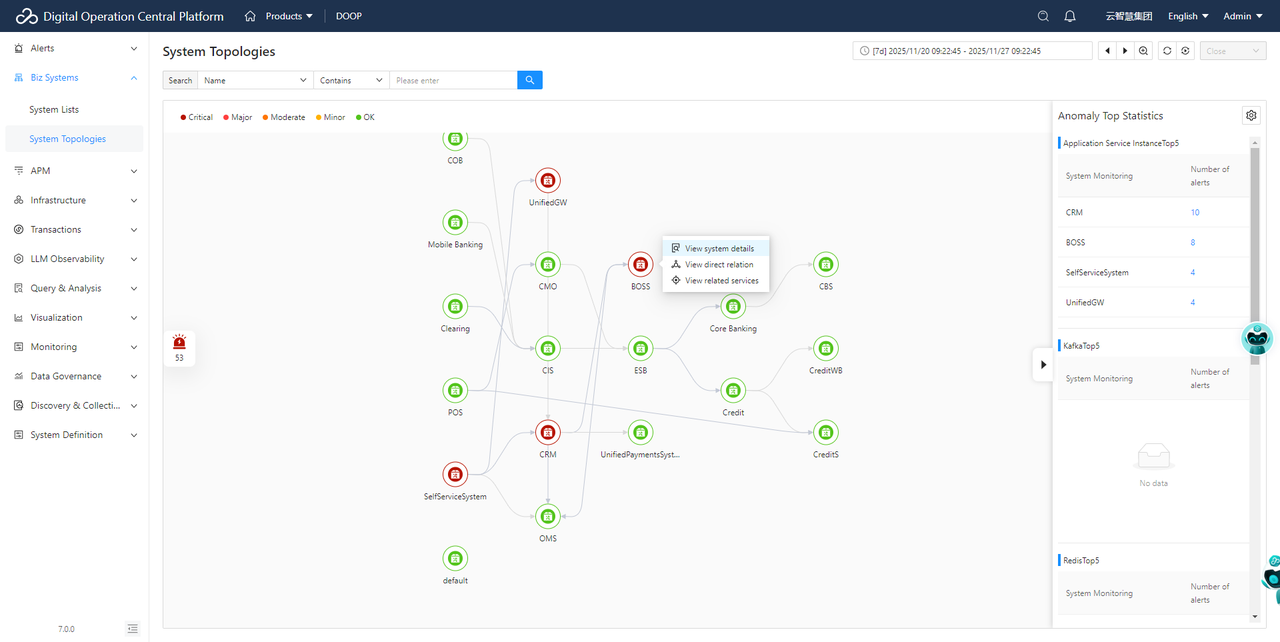This screenshot has width=1280, height=642.
Task: Click the CreditWB node icon
Action: point(825,349)
